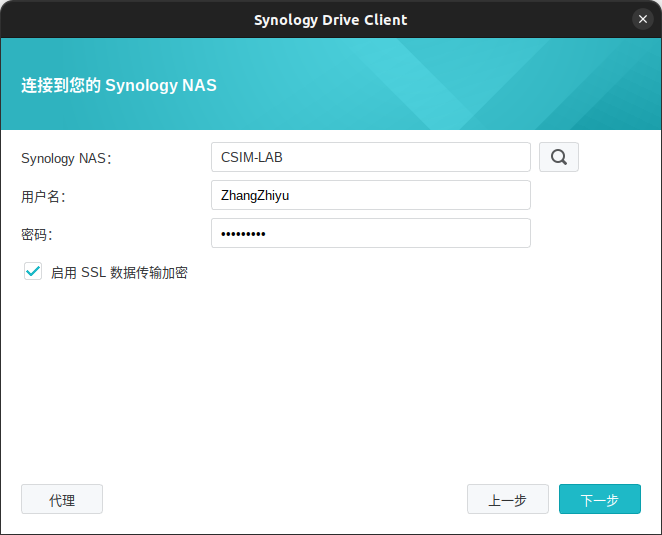Click the 代理 proxy button

[62, 499]
